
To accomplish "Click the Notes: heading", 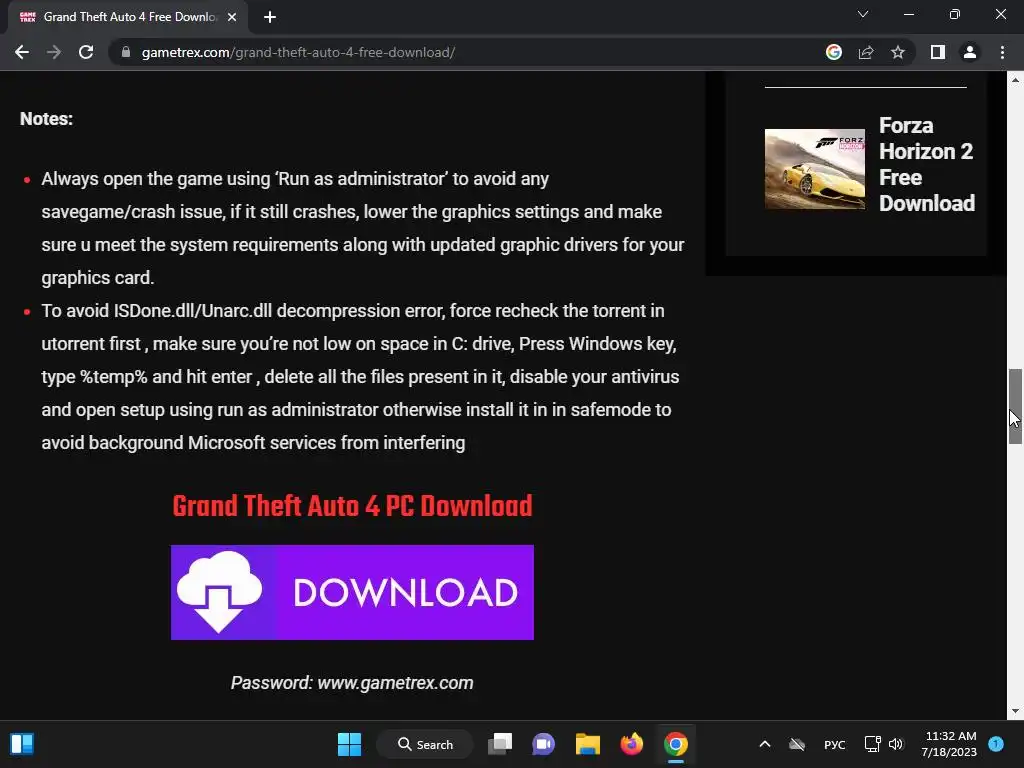I will point(46,119).
